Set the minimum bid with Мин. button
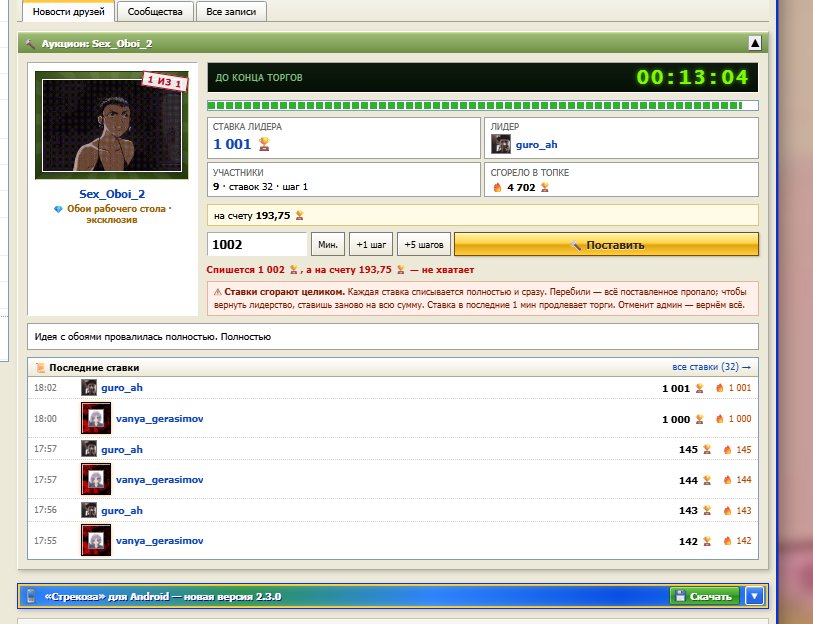Image resolution: width=813 pixels, height=624 pixels. tap(328, 244)
